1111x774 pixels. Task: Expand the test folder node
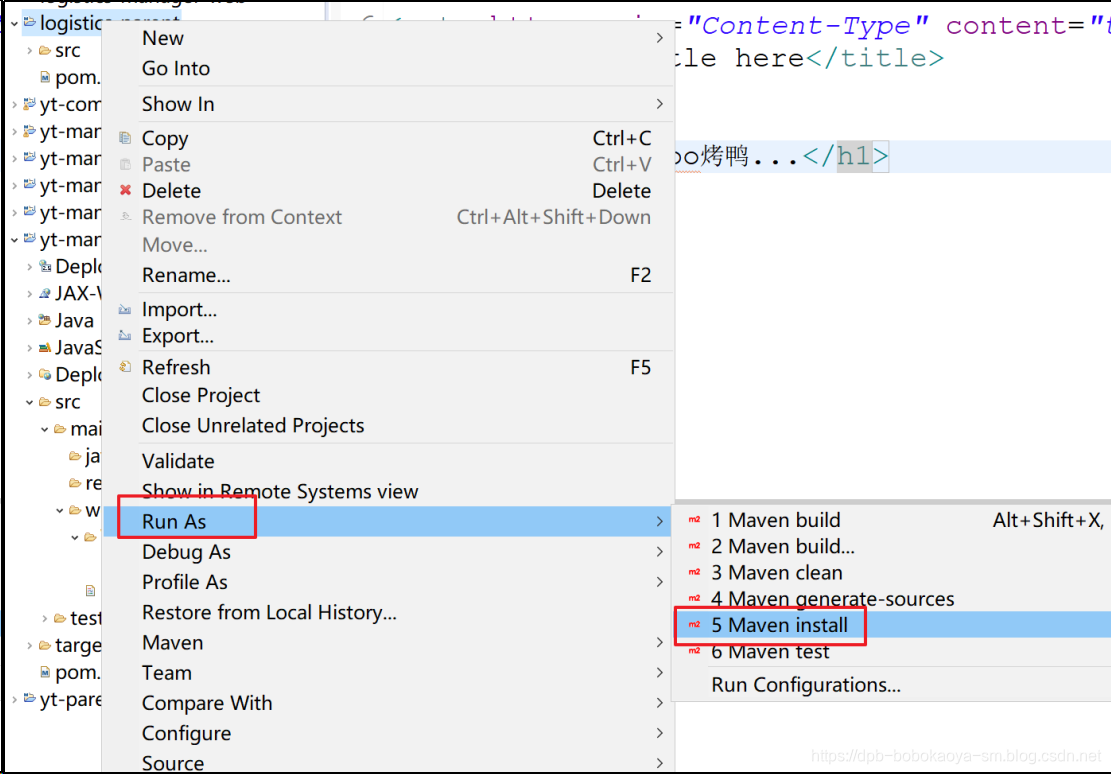tap(45, 619)
